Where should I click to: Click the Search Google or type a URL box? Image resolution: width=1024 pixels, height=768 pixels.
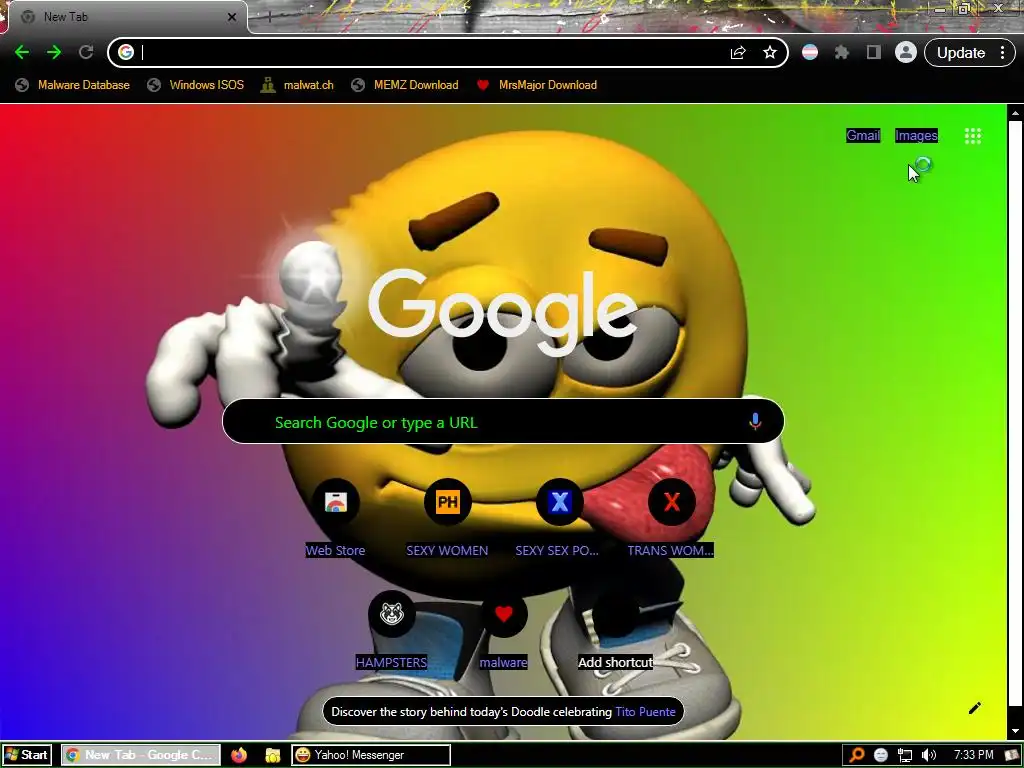(503, 421)
